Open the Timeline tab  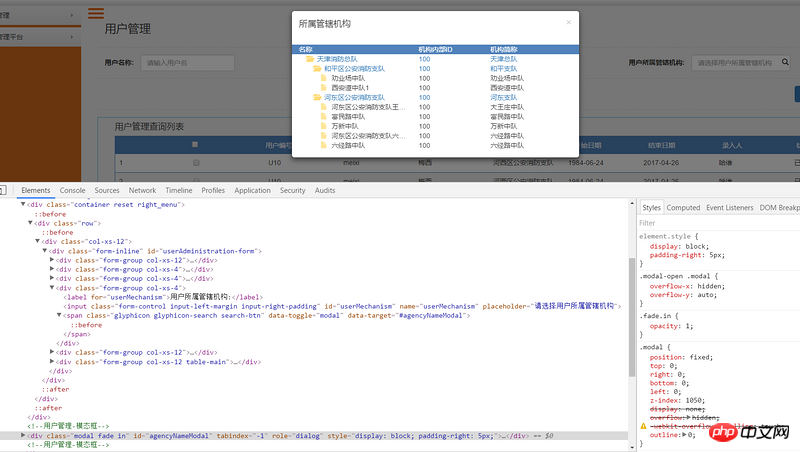click(179, 190)
